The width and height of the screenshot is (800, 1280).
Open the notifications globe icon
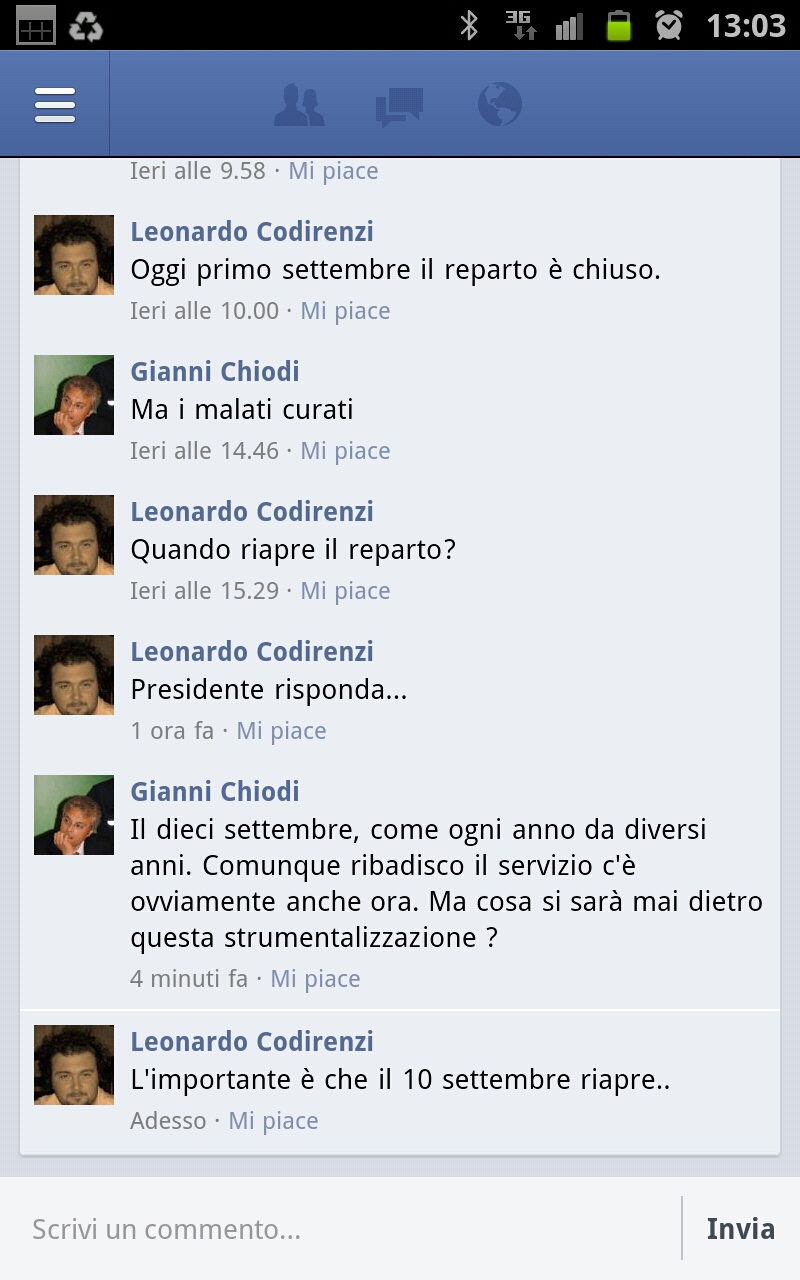[500, 104]
